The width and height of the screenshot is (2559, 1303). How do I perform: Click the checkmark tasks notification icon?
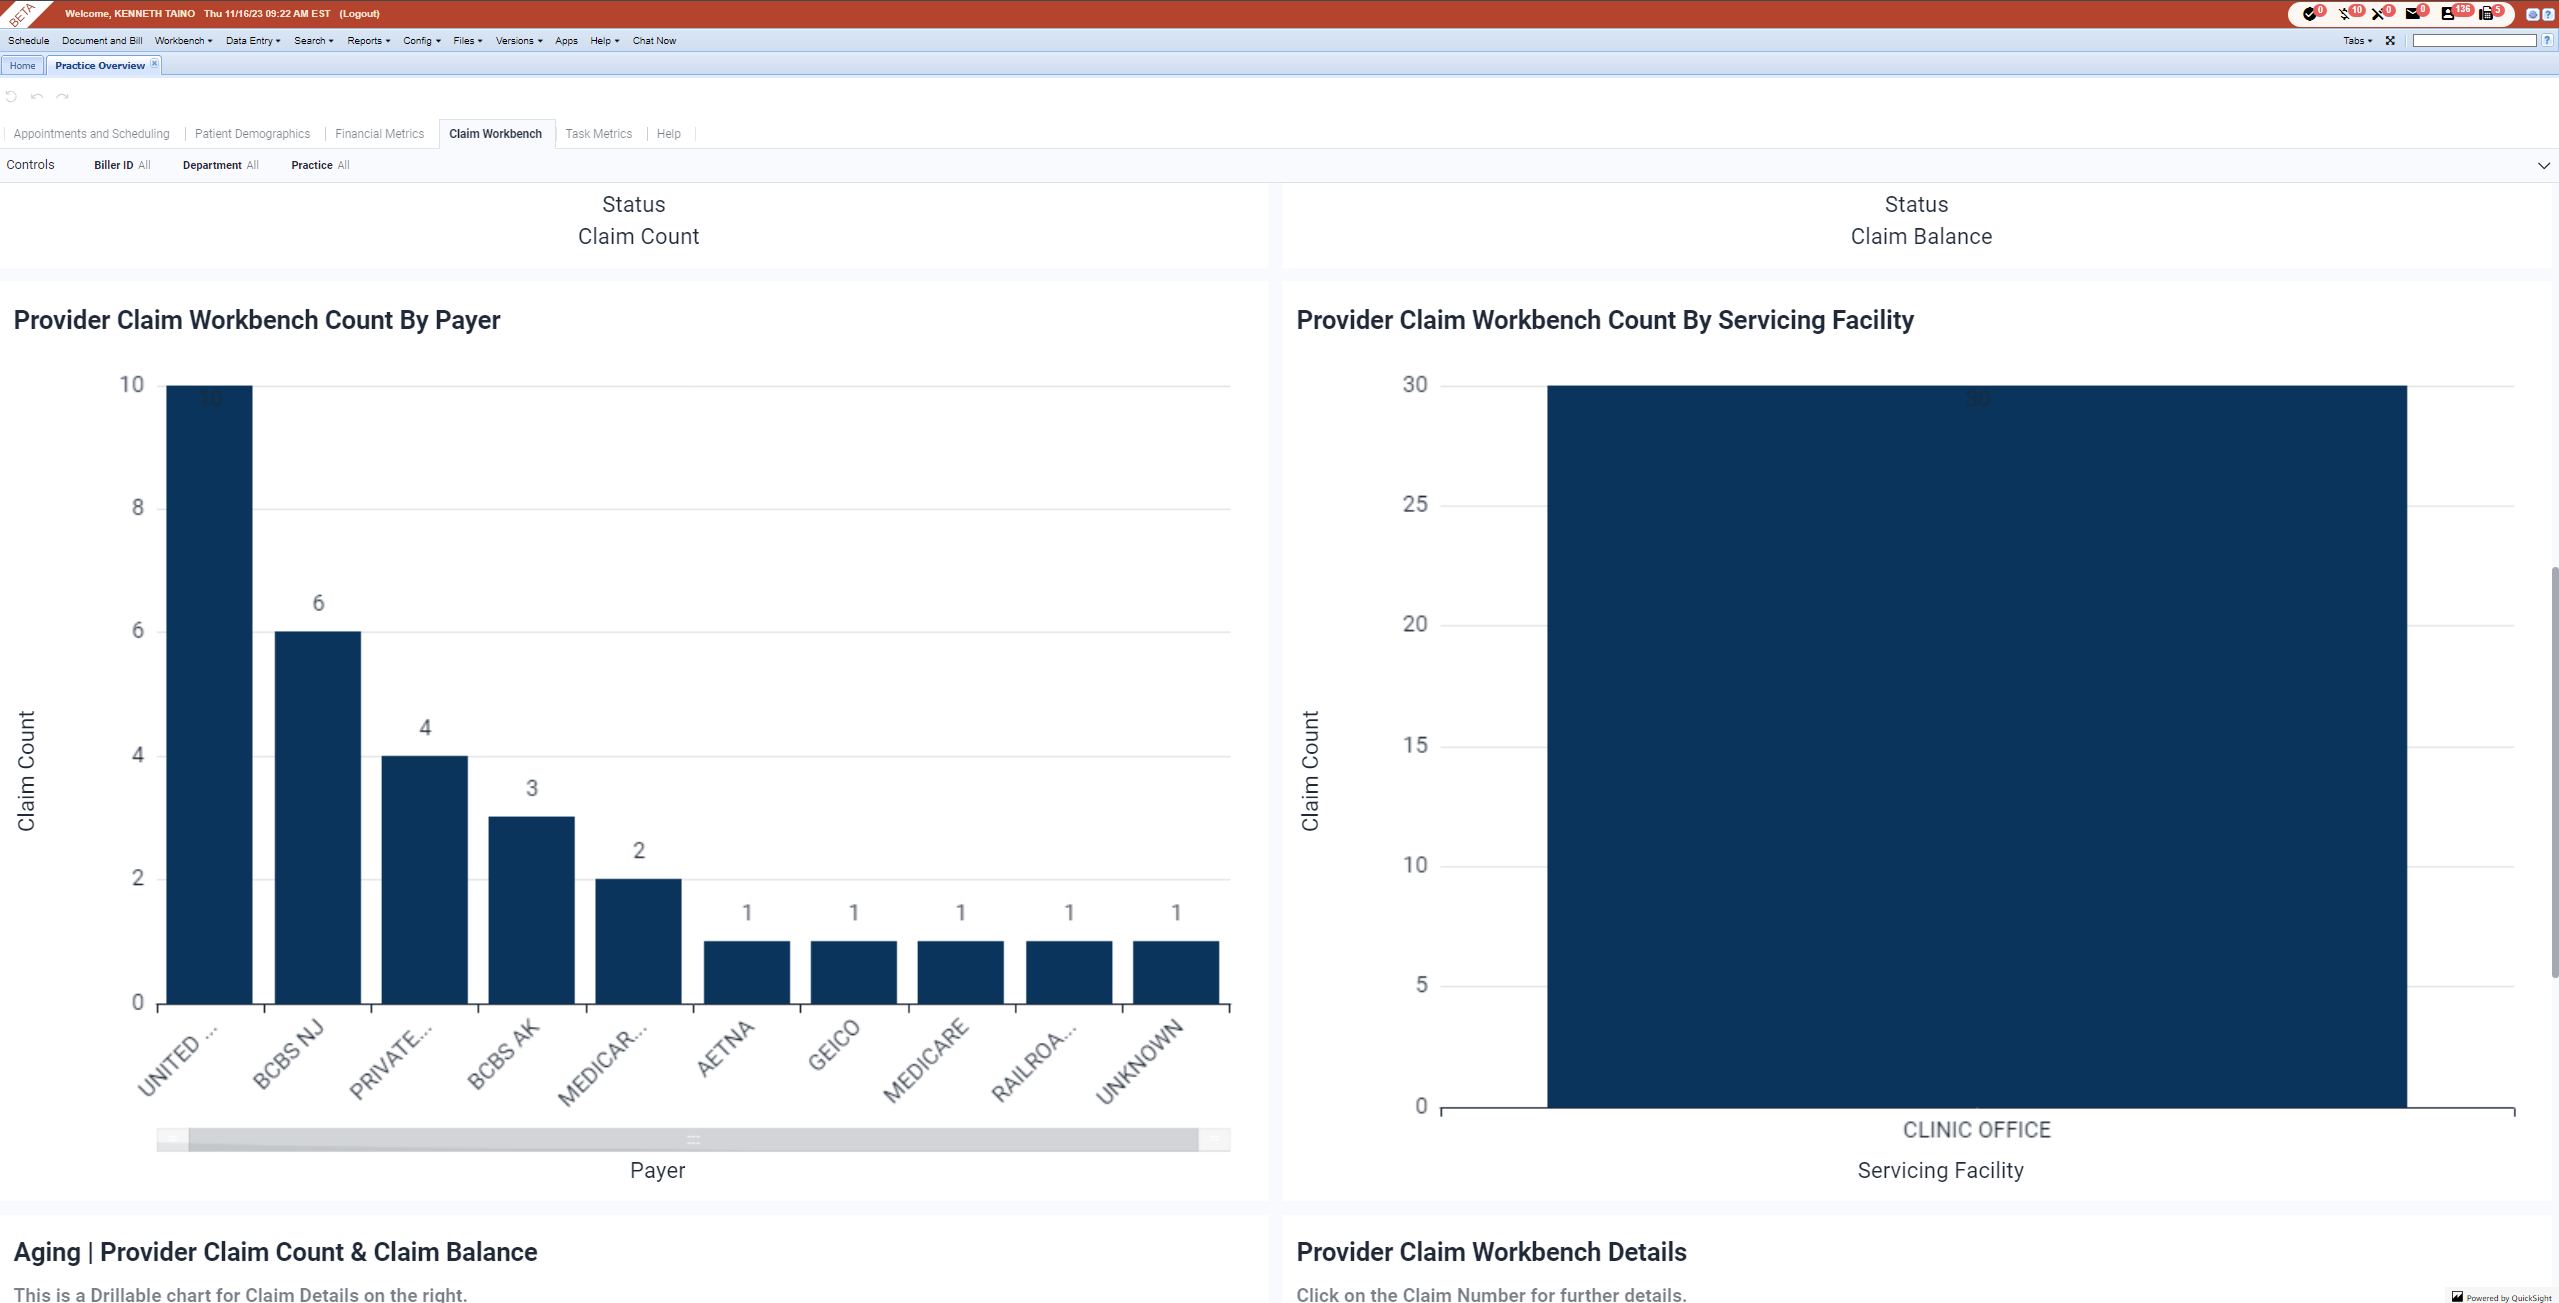pos(2308,14)
